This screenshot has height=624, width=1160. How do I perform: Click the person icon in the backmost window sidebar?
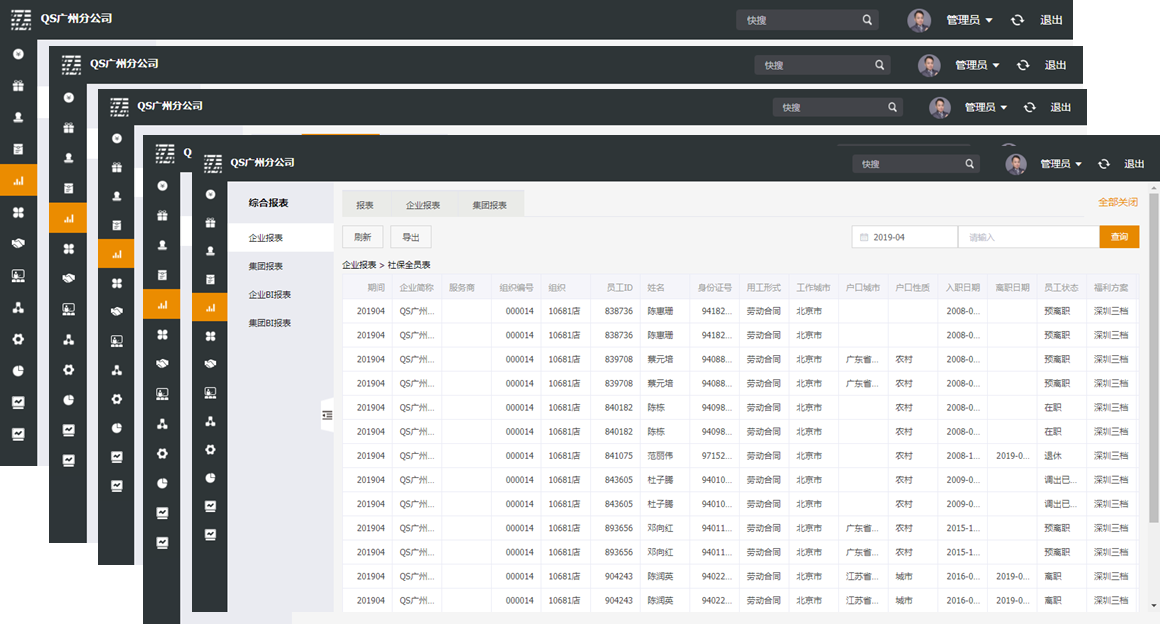(x=18, y=117)
